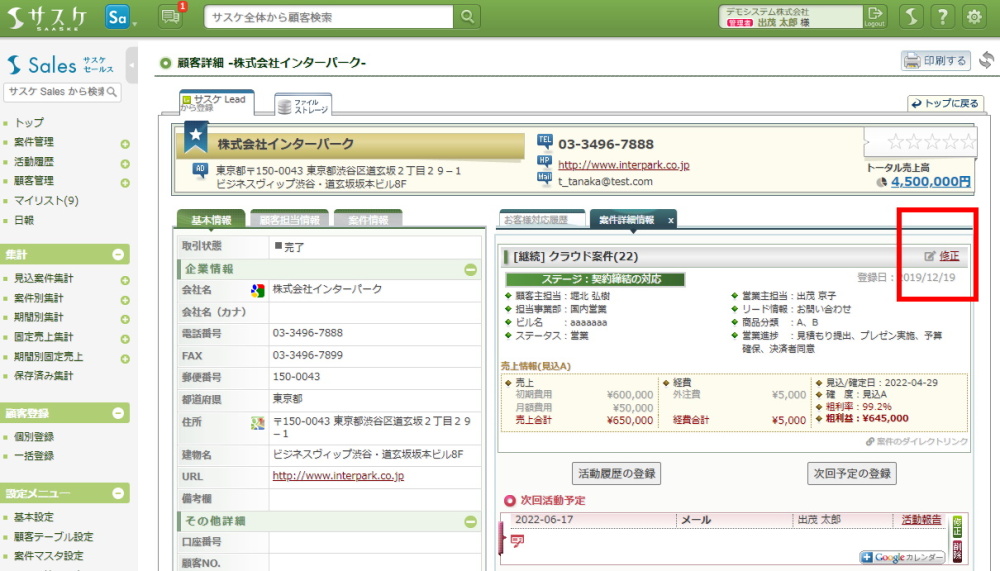Click the reload arrows icon beside print
Screen dimensions: 1000x571
tap(986, 61)
